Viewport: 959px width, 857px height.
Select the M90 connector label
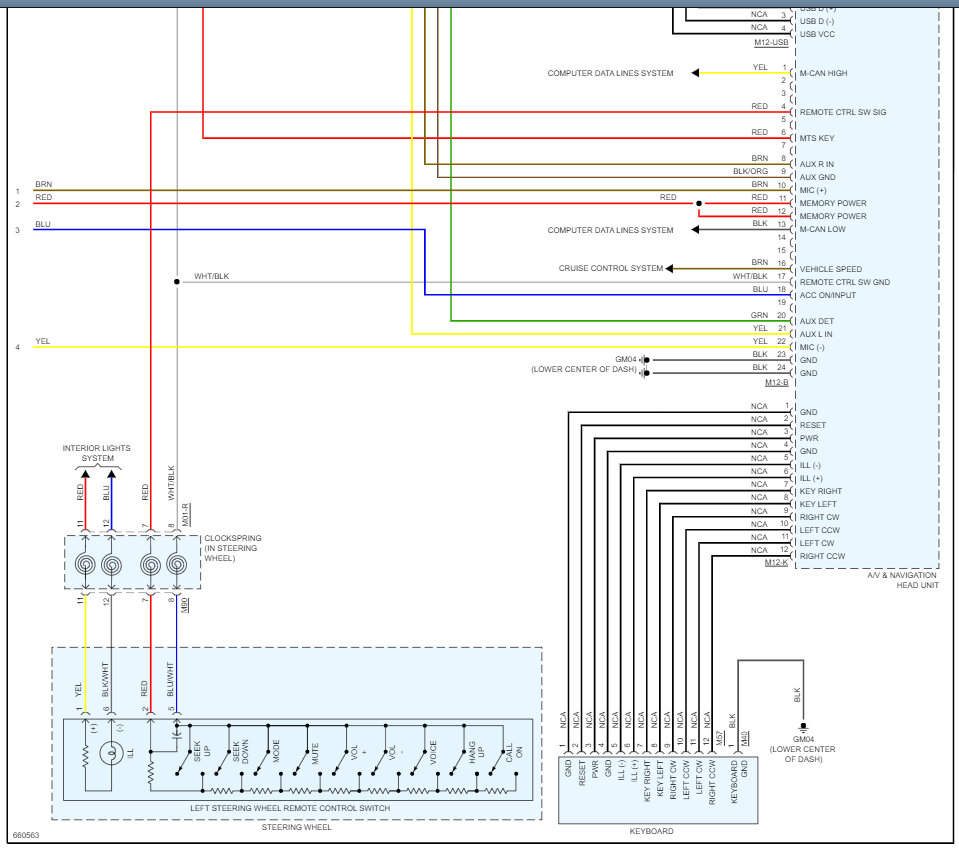pyautogui.click(x=185, y=605)
